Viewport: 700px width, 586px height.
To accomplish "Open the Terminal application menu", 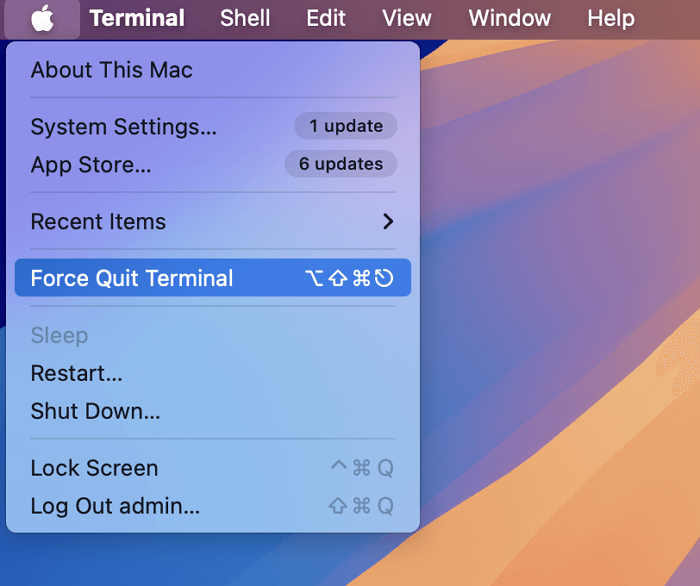I will point(137,19).
